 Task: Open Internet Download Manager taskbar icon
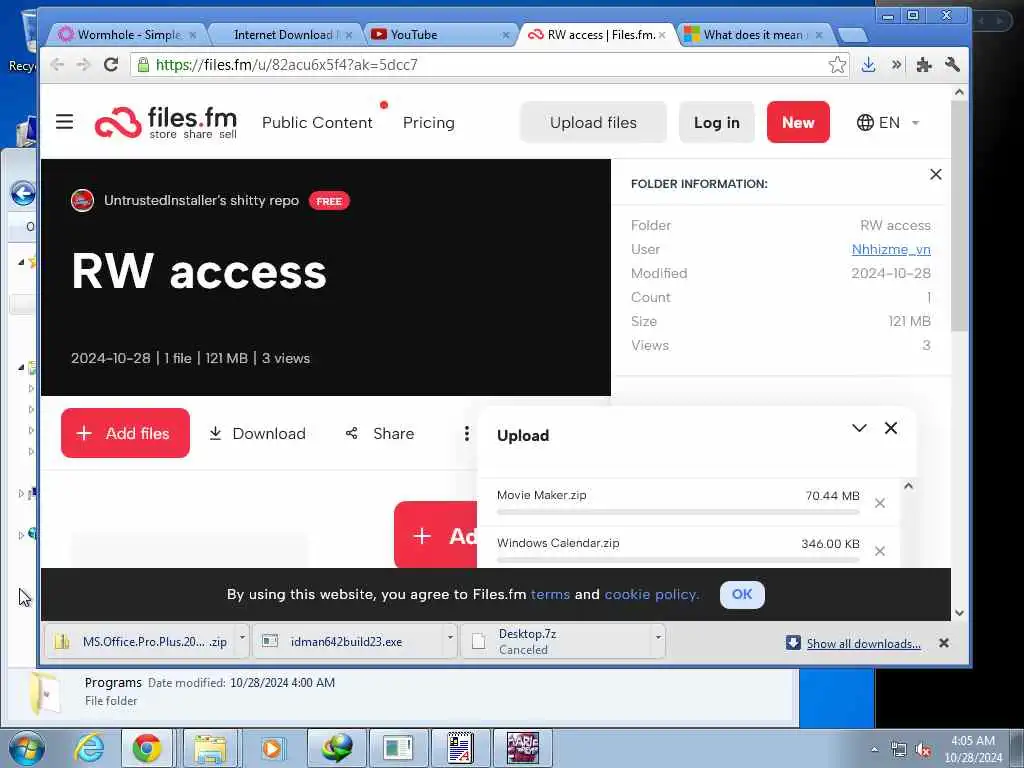point(336,748)
